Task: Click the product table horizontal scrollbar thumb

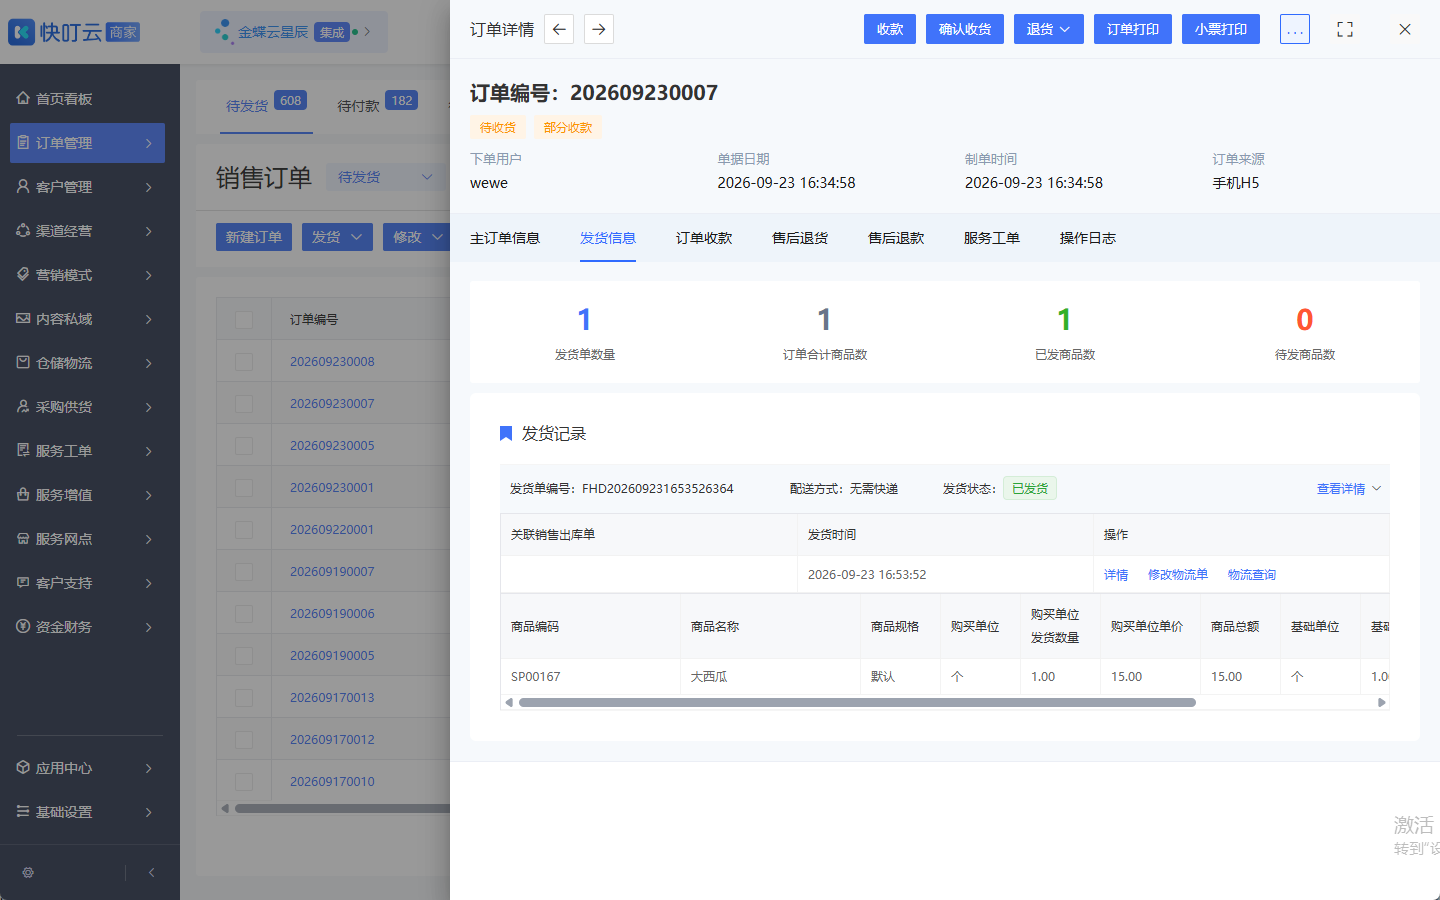Action: pos(857,702)
